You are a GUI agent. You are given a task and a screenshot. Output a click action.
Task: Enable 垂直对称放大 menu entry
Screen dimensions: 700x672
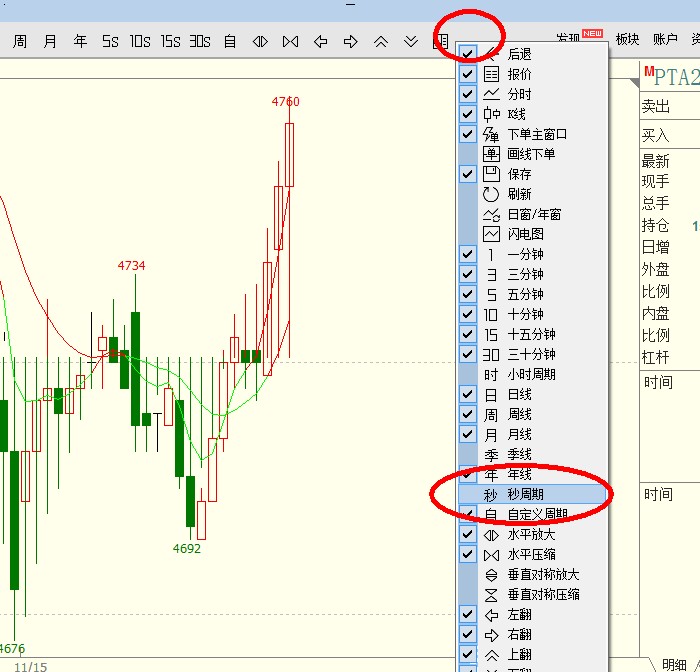point(532,575)
